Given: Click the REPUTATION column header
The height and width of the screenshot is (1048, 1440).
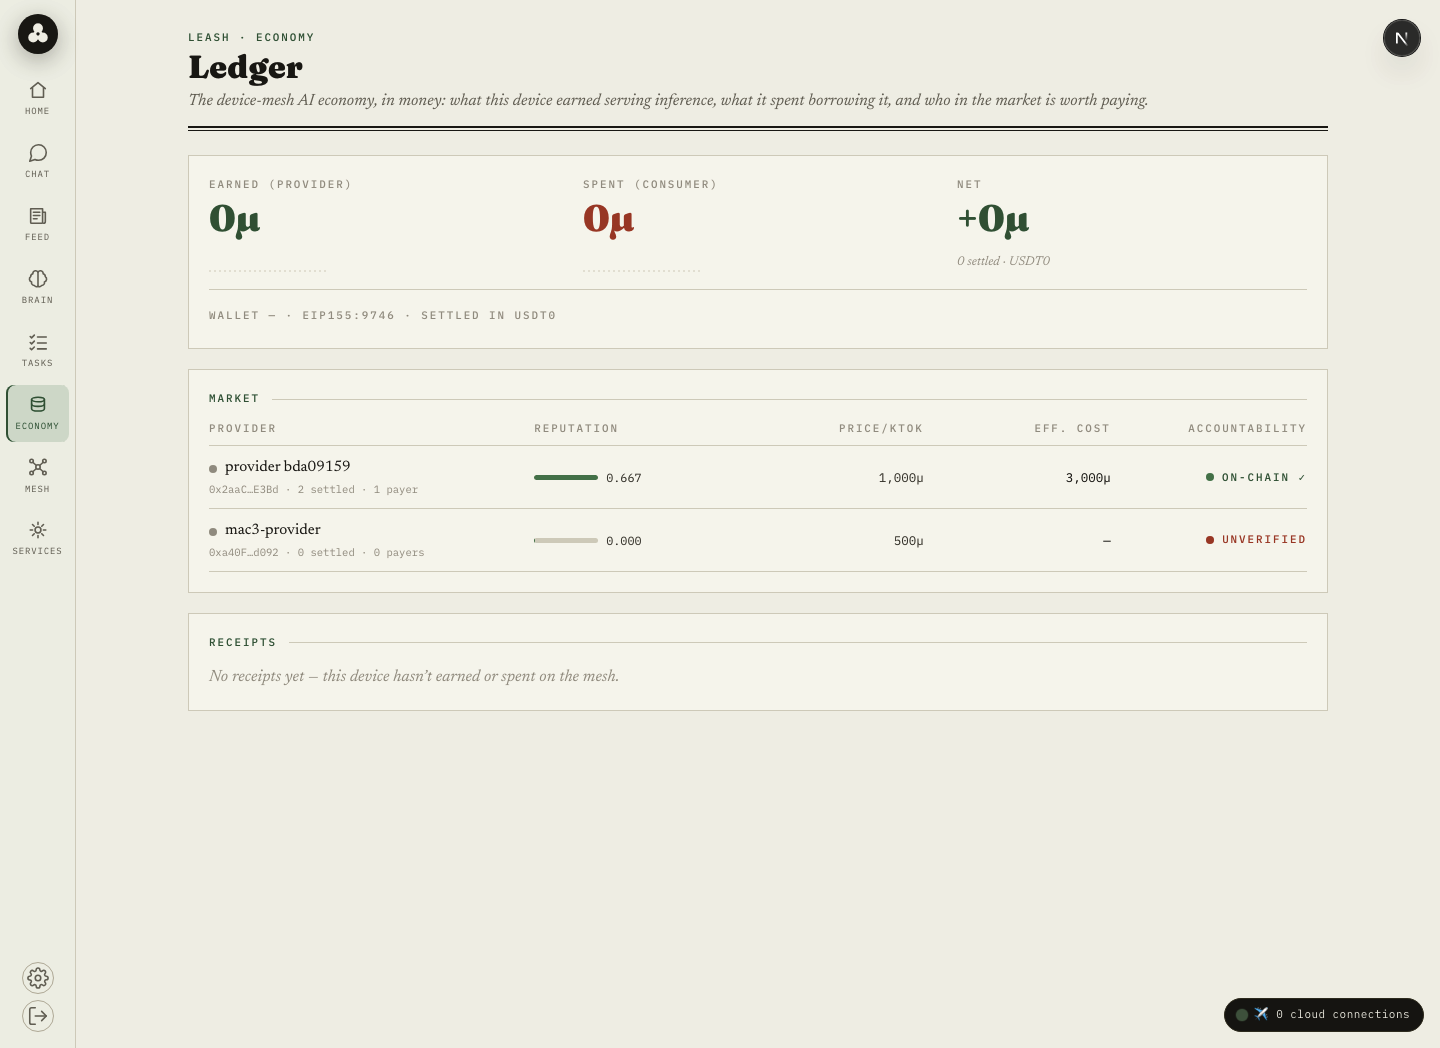Looking at the screenshot, I should click(576, 428).
